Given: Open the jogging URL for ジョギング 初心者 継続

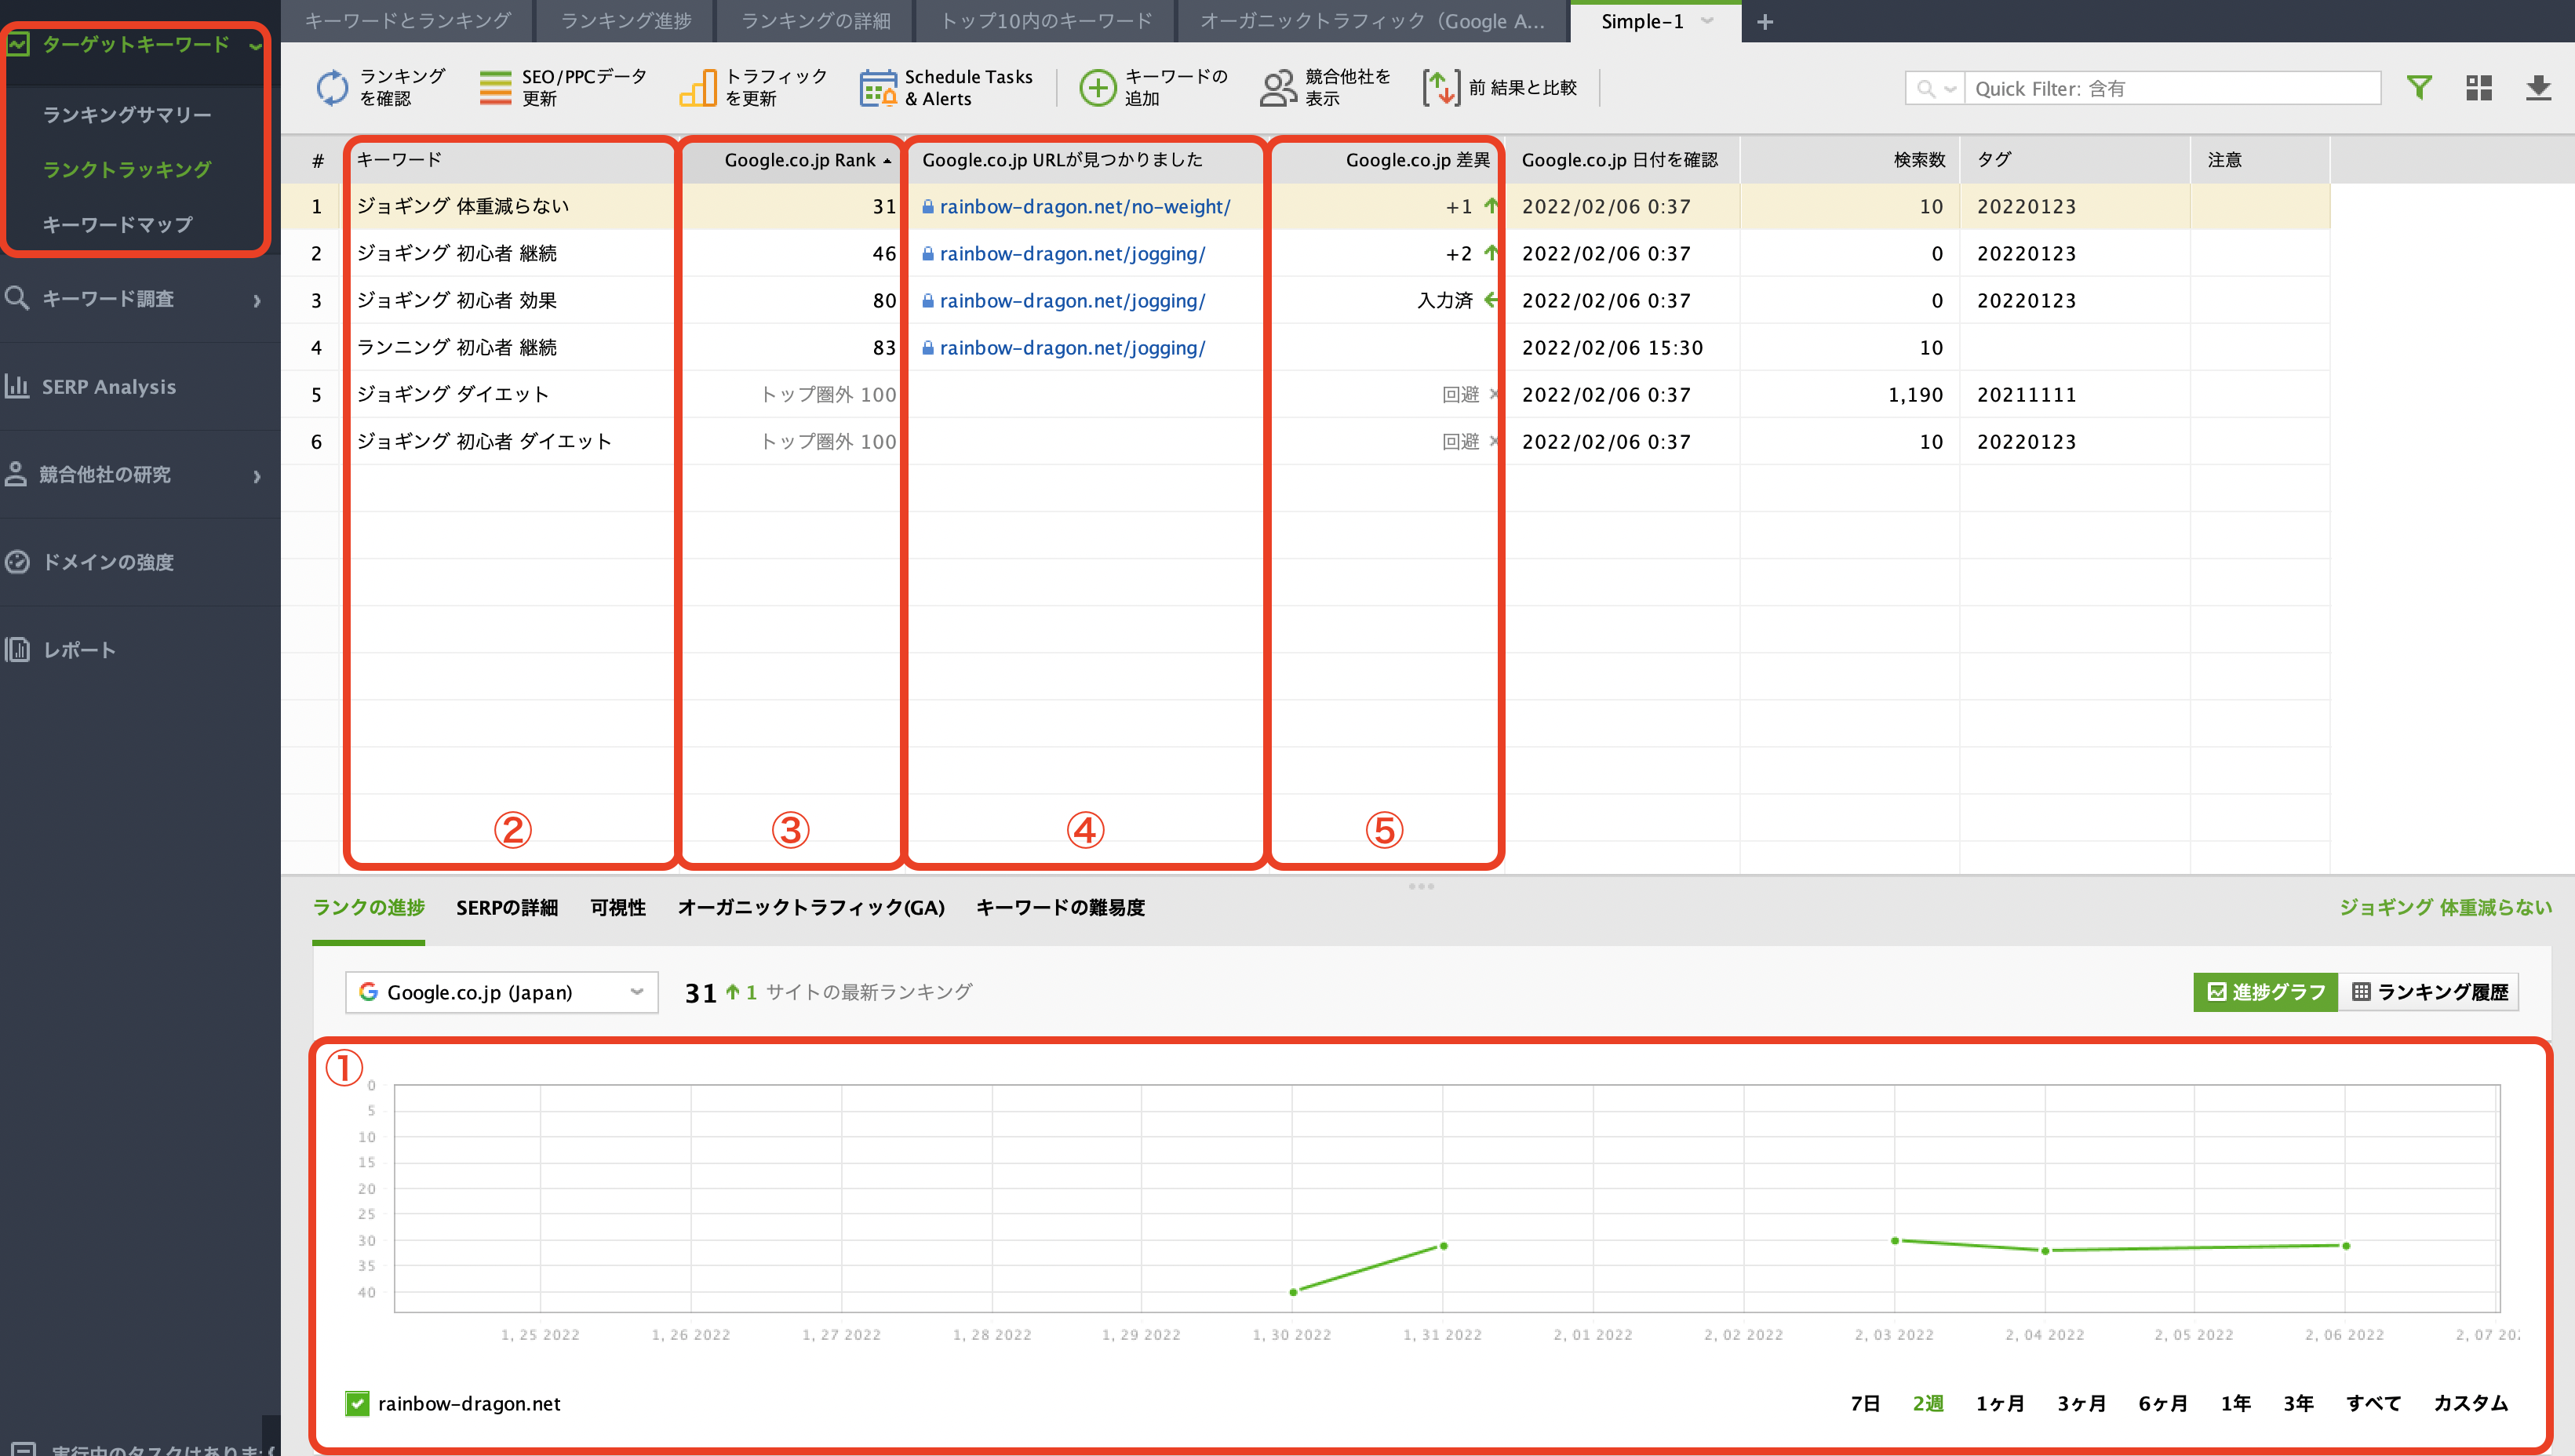Looking at the screenshot, I should pyautogui.click(x=1072, y=253).
